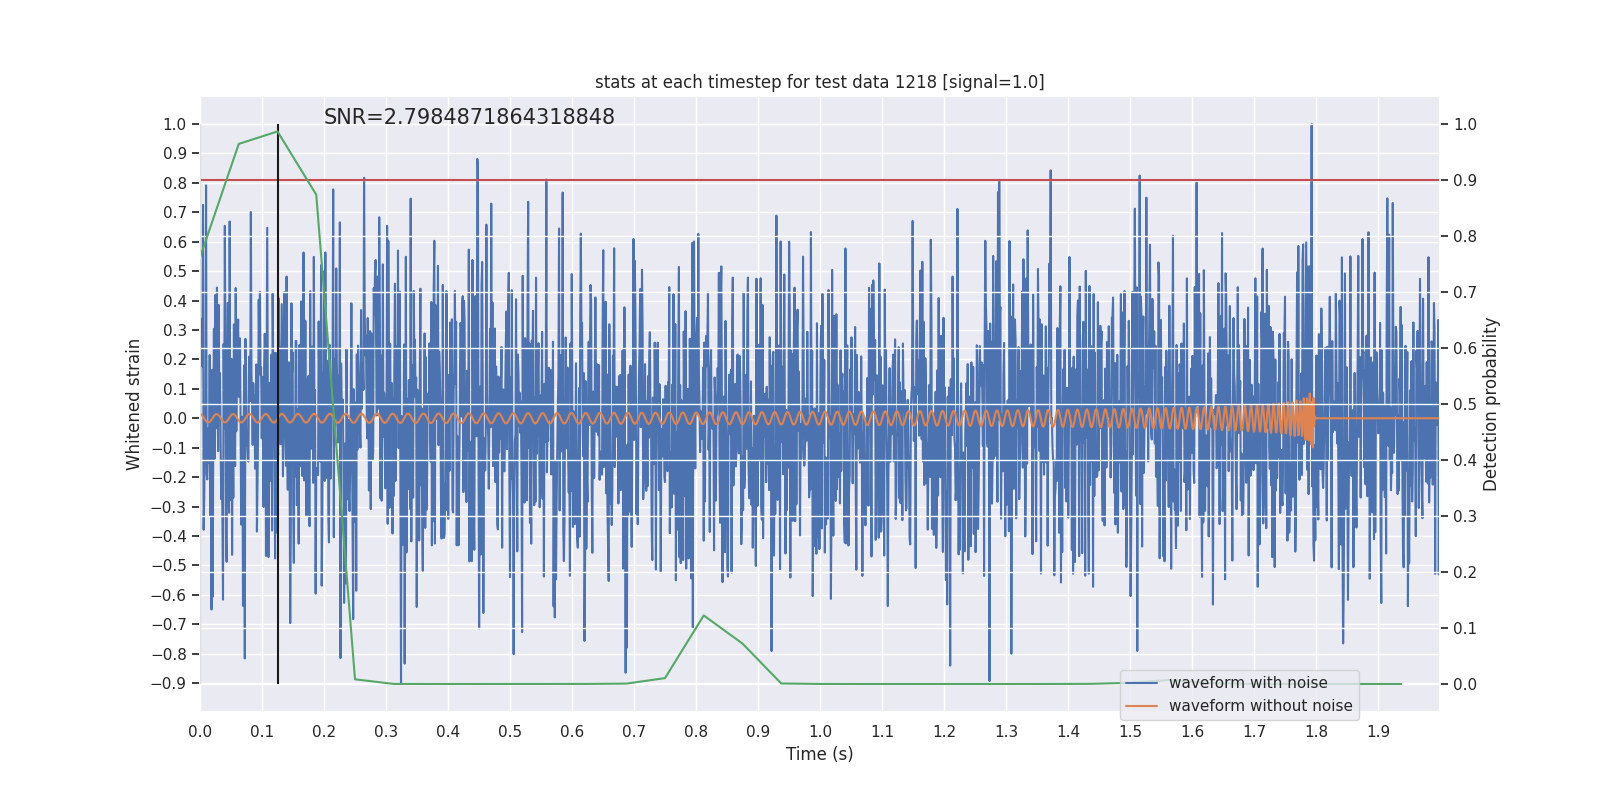Select the Whitened strain tick label 0.6

[x=175, y=242]
